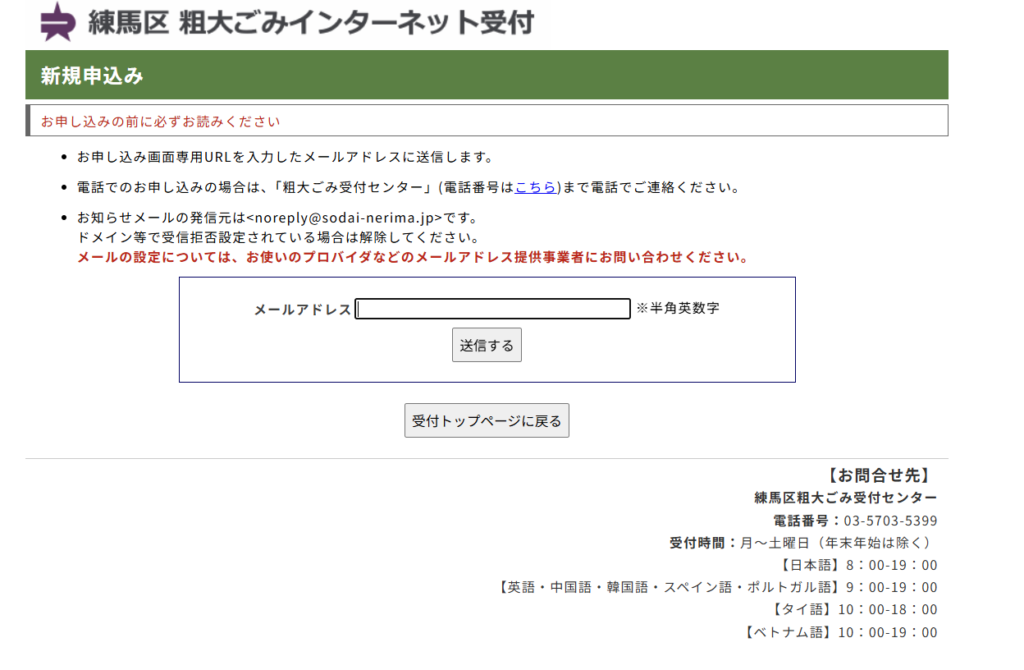Click the green 新規申込み header bar

click(486, 75)
